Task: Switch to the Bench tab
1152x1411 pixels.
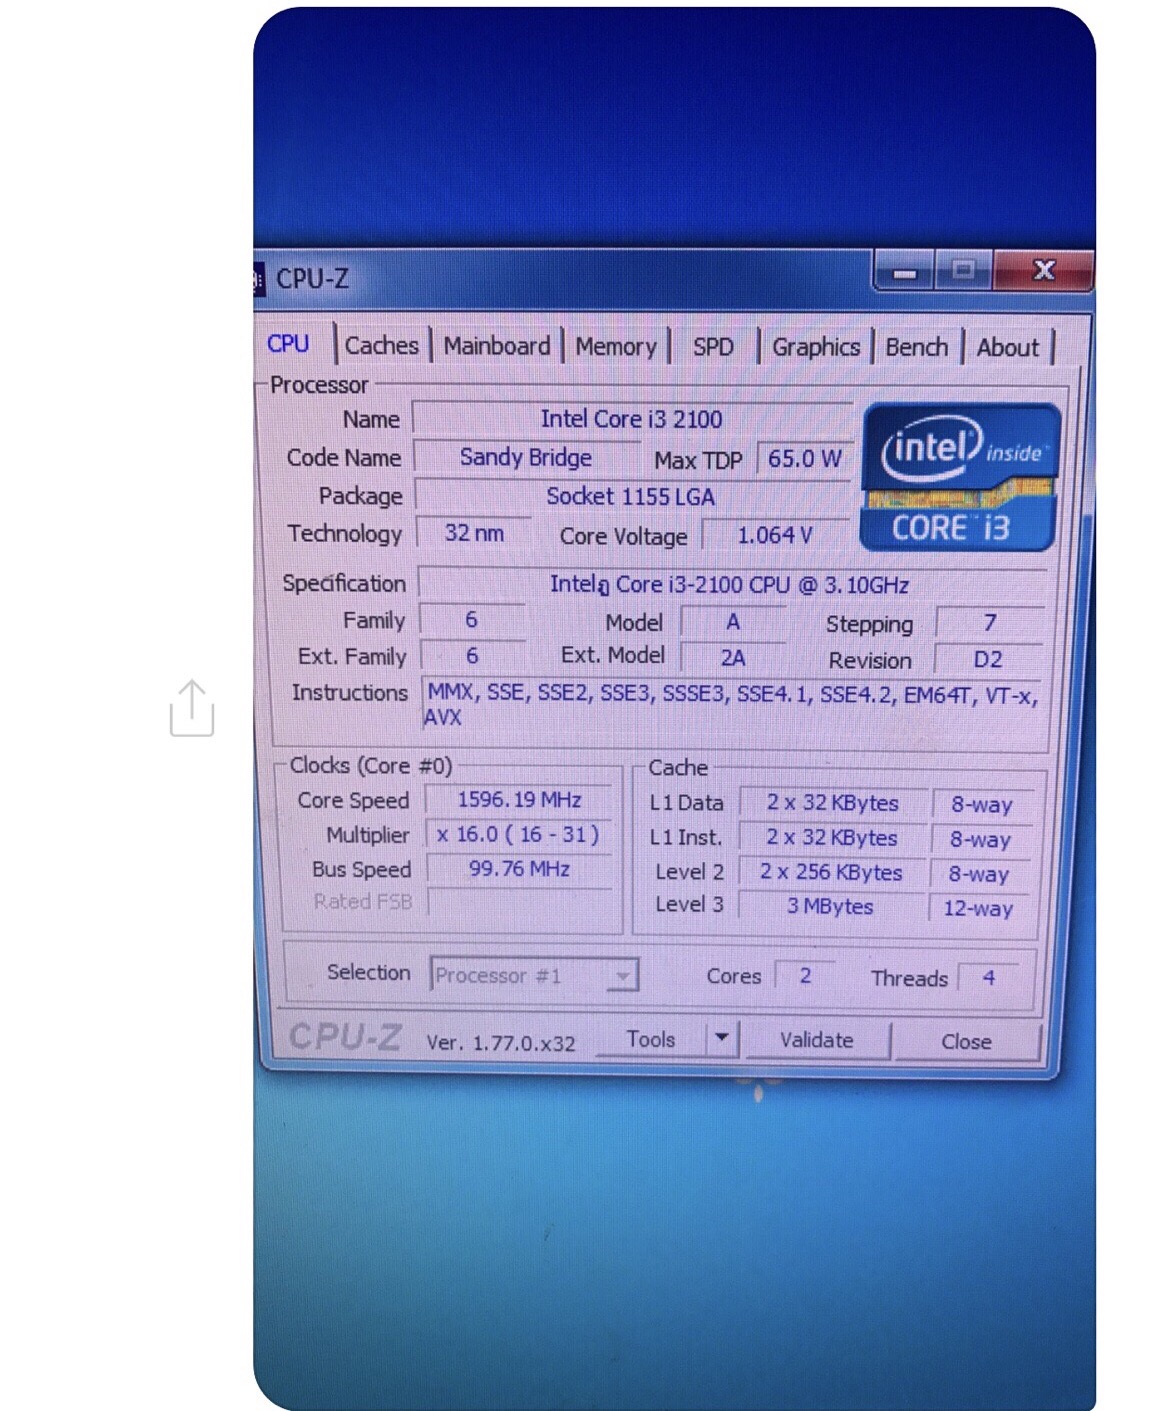Action: 916,347
